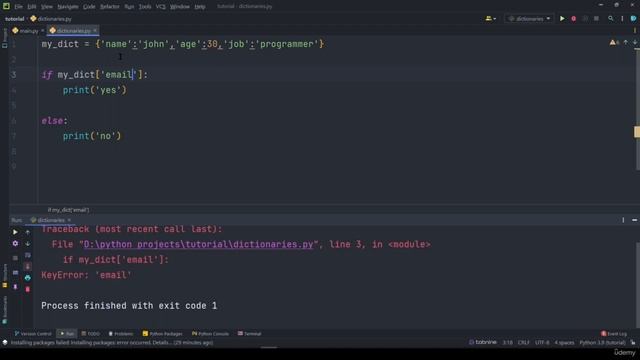Click the CRLF line separator indicator
640x360 pixels.
[x=523, y=342]
